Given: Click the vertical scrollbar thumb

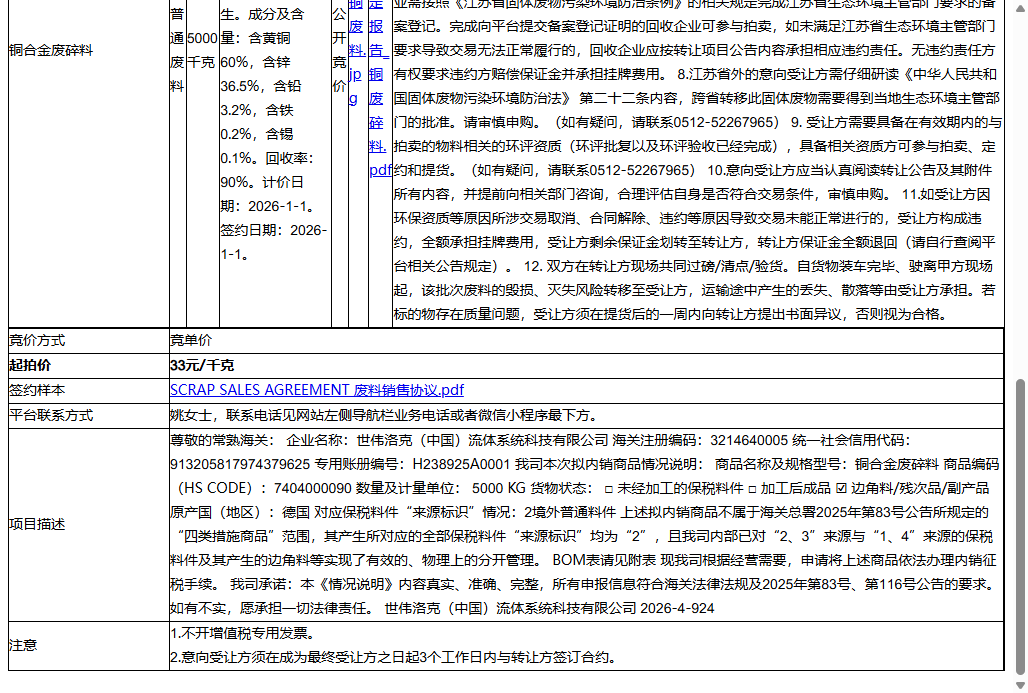Looking at the screenshot, I should point(1020,526).
